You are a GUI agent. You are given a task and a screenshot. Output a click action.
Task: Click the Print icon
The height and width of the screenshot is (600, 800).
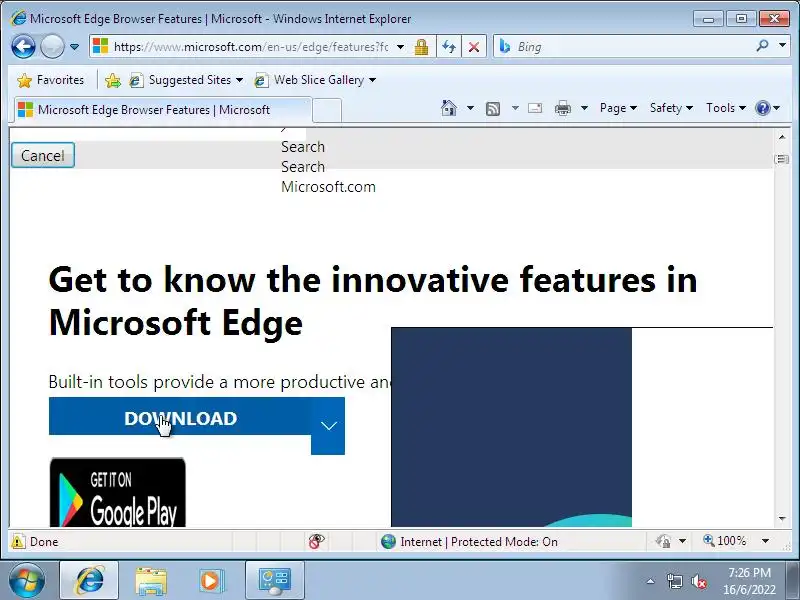[563, 108]
